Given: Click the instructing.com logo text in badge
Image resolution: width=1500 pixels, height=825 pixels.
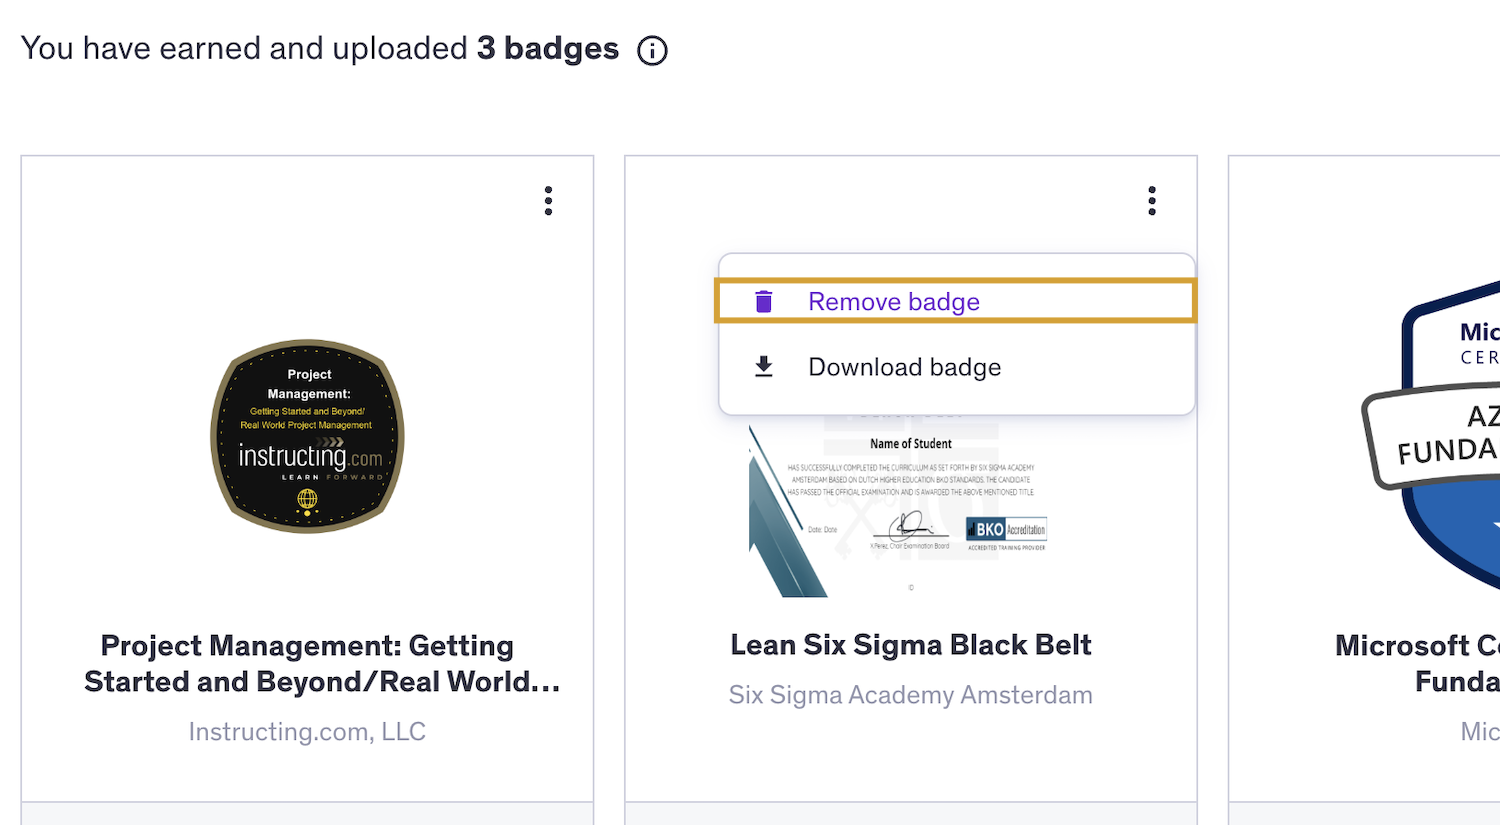Looking at the screenshot, I should pos(310,457).
